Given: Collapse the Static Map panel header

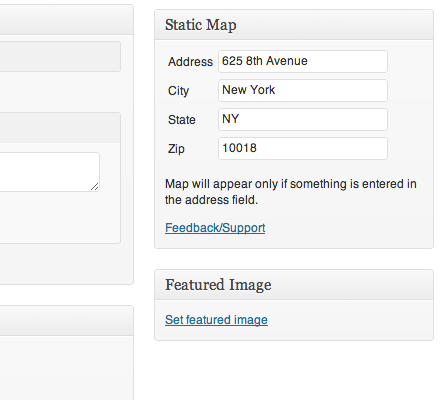Looking at the screenshot, I should (294, 25).
